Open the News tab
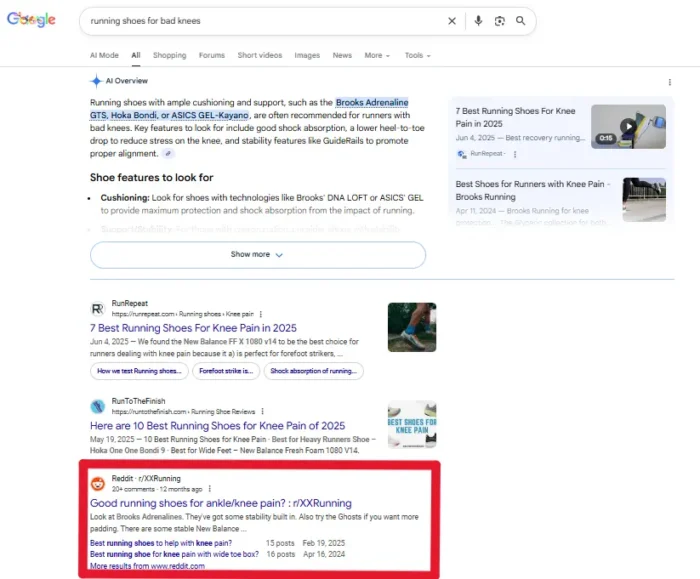Image resolution: width=700 pixels, height=579 pixels. pos(342,55)
